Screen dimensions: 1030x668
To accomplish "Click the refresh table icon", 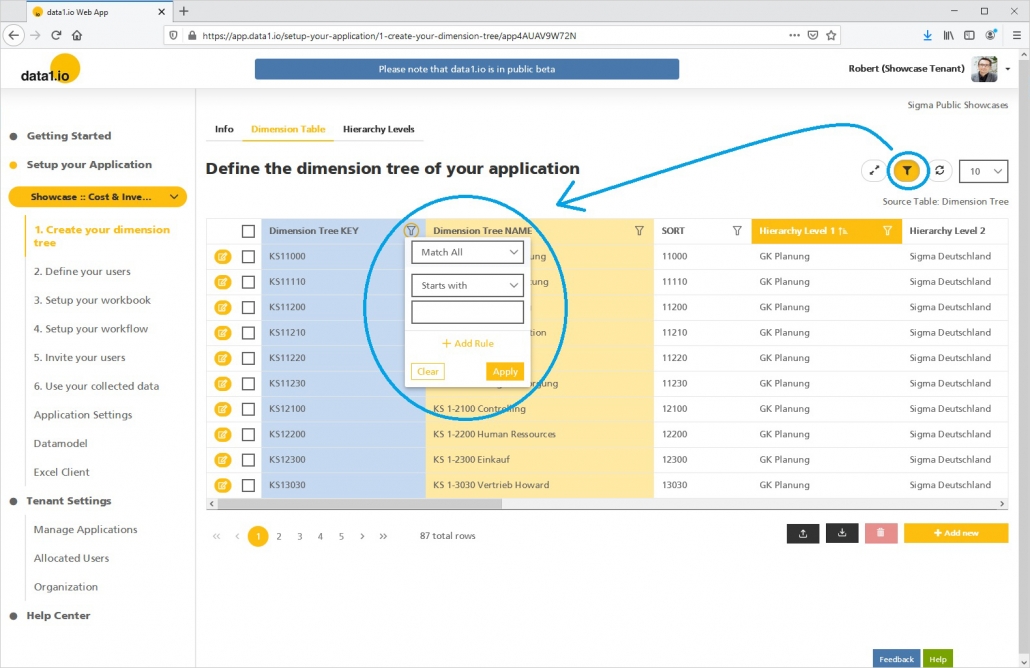I will pyautogui.click(x=939, y=171).
